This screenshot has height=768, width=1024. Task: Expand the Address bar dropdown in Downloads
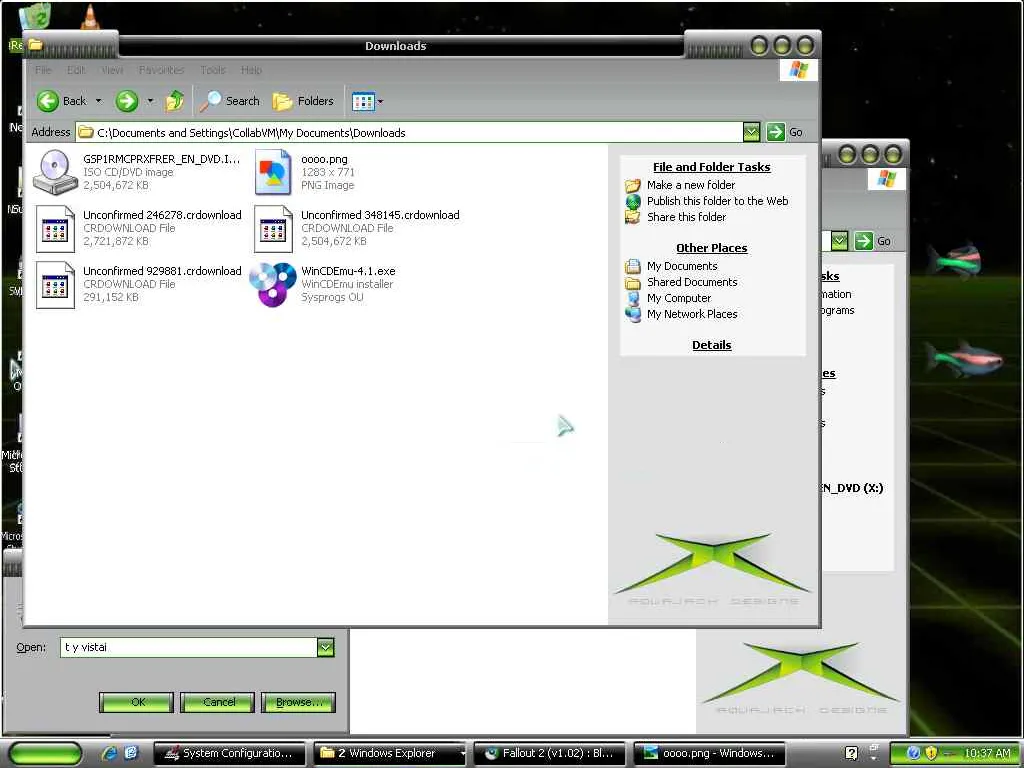point(751,133)
